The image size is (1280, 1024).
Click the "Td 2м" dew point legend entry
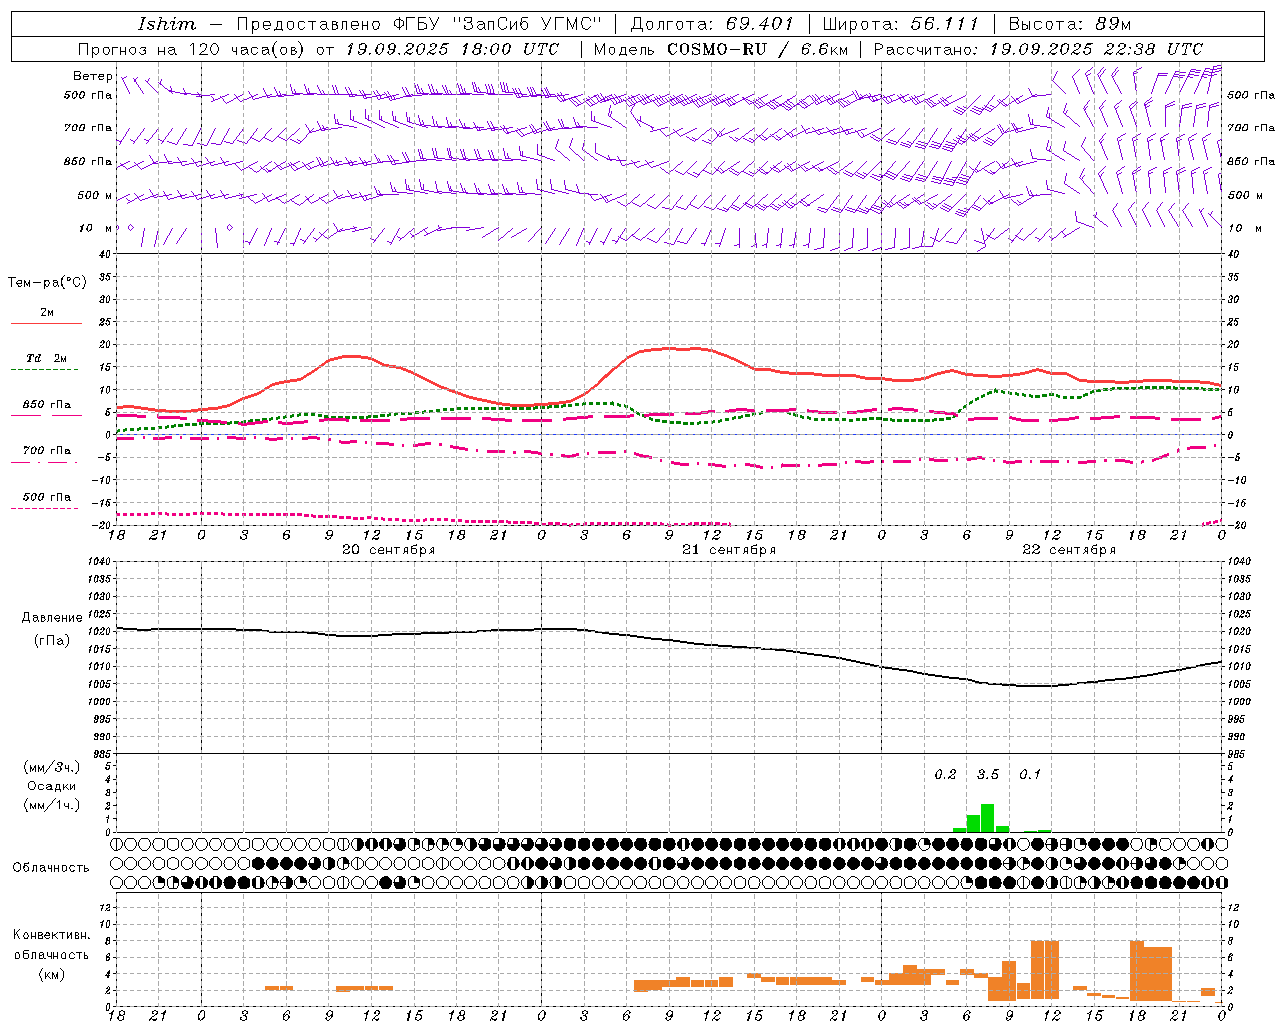47,358
